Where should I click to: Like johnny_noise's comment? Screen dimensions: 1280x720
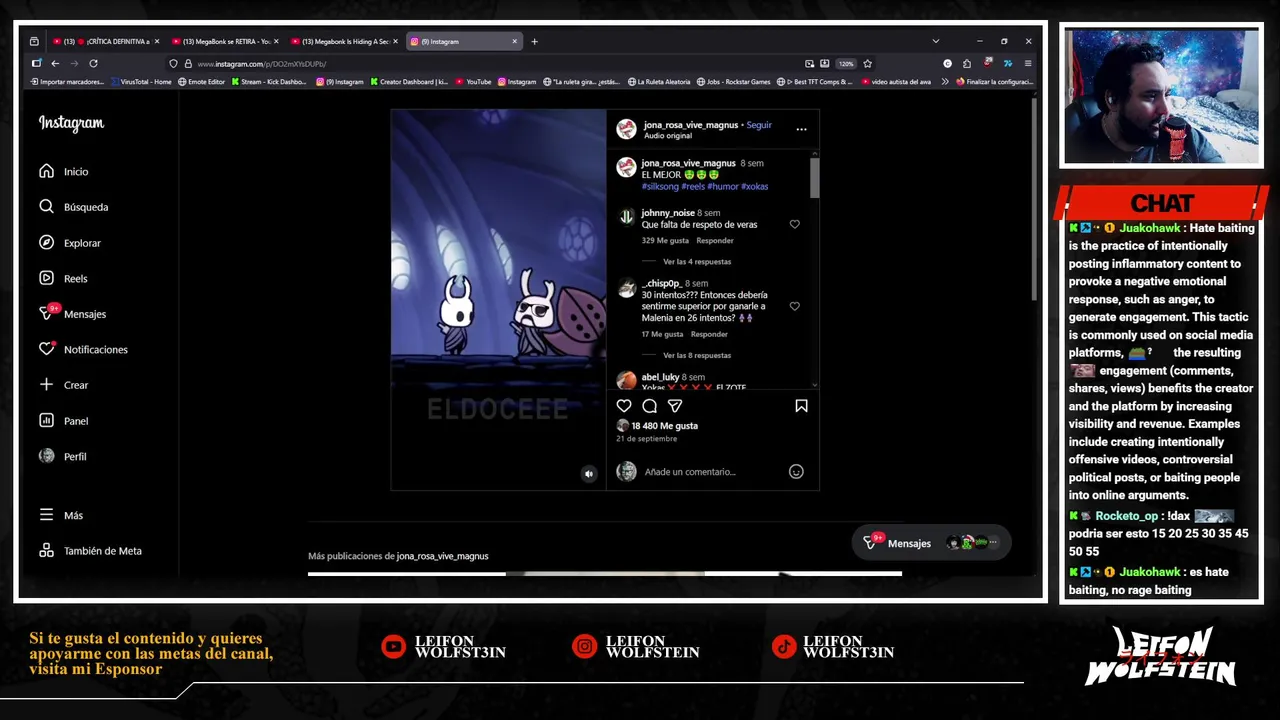pyautogui.click(x=795, y=224)
